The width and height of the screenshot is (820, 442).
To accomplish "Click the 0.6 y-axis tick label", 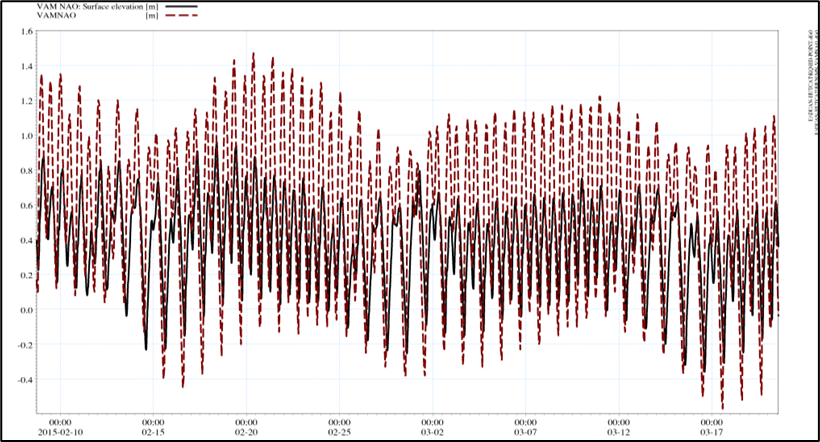I will click(x=26, y=205).
